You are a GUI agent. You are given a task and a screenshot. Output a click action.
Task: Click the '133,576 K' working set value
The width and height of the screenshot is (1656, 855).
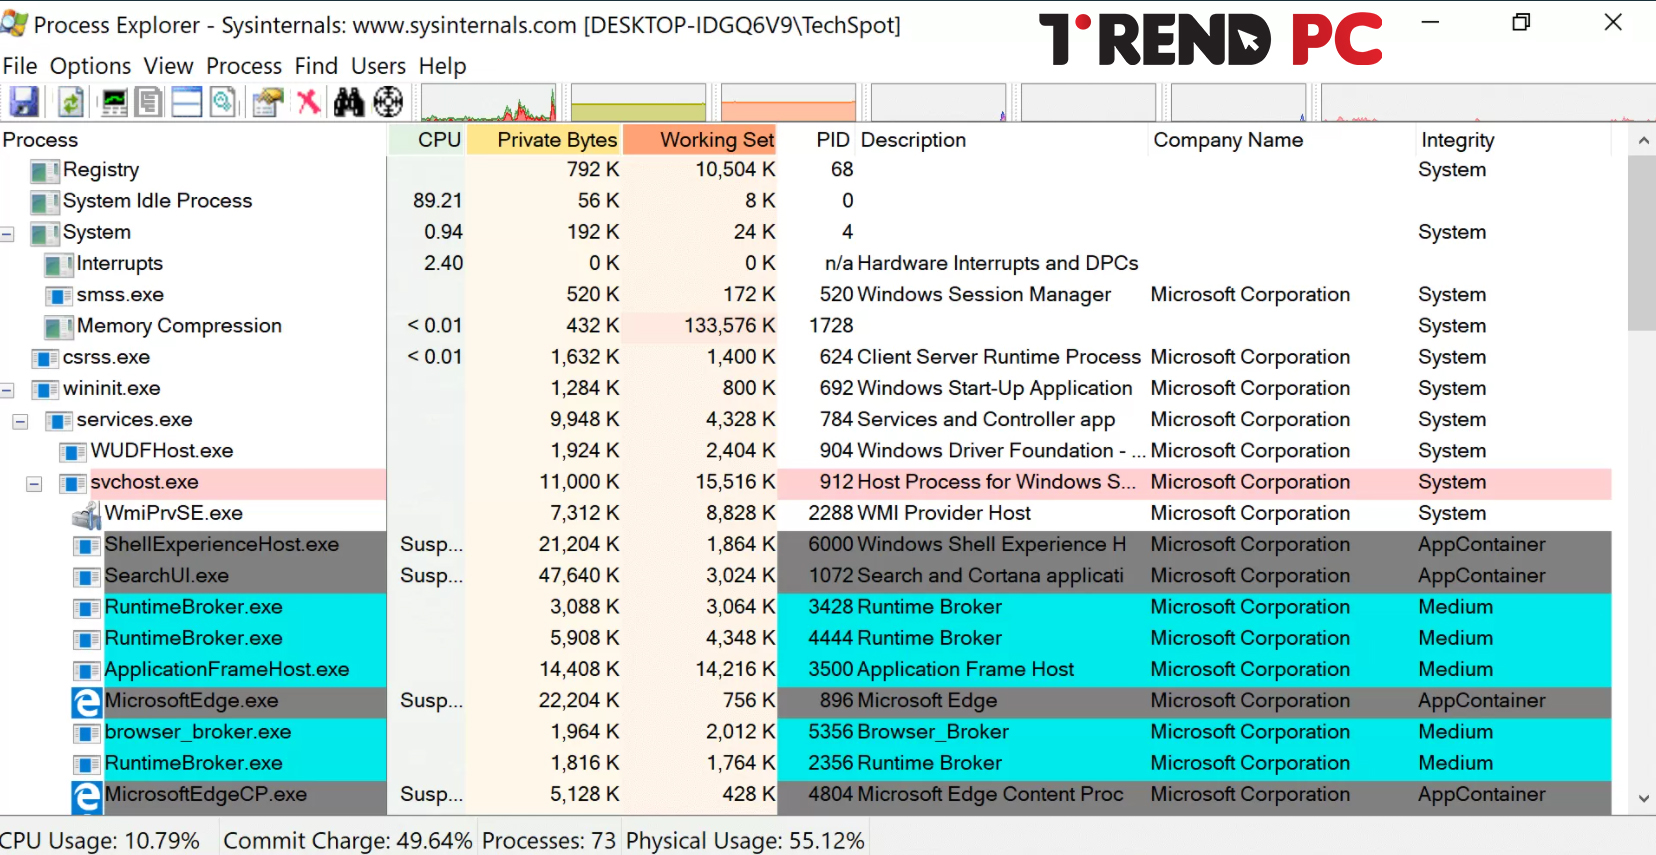[729, 326]
